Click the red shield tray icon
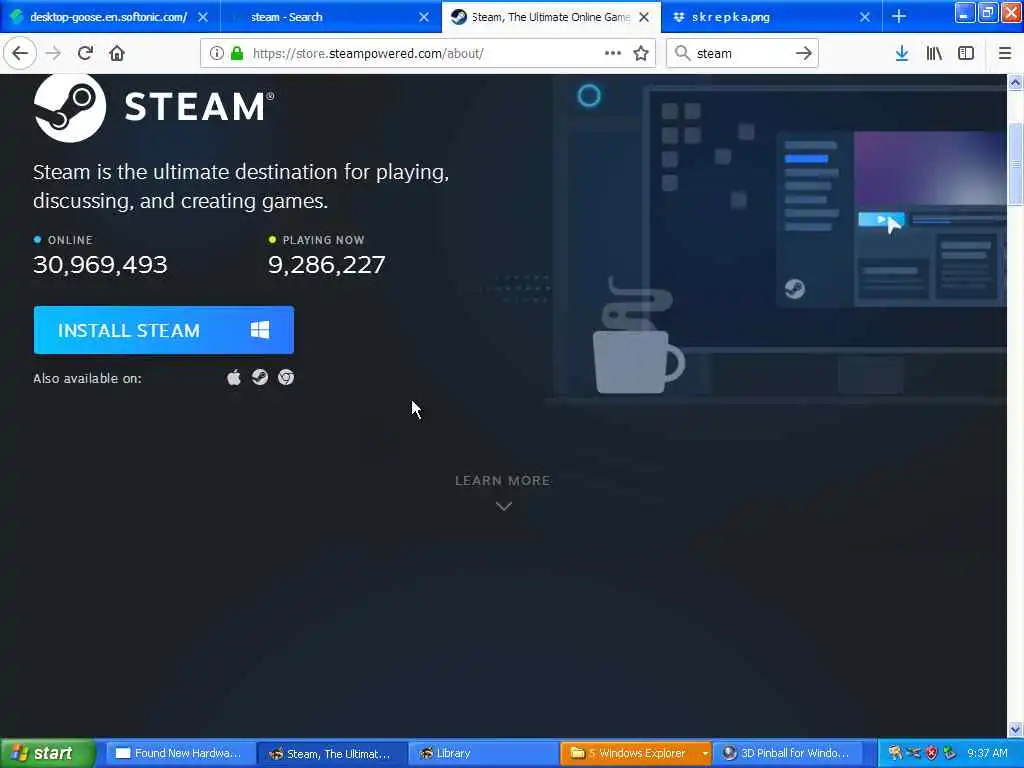 pos(931,753)
